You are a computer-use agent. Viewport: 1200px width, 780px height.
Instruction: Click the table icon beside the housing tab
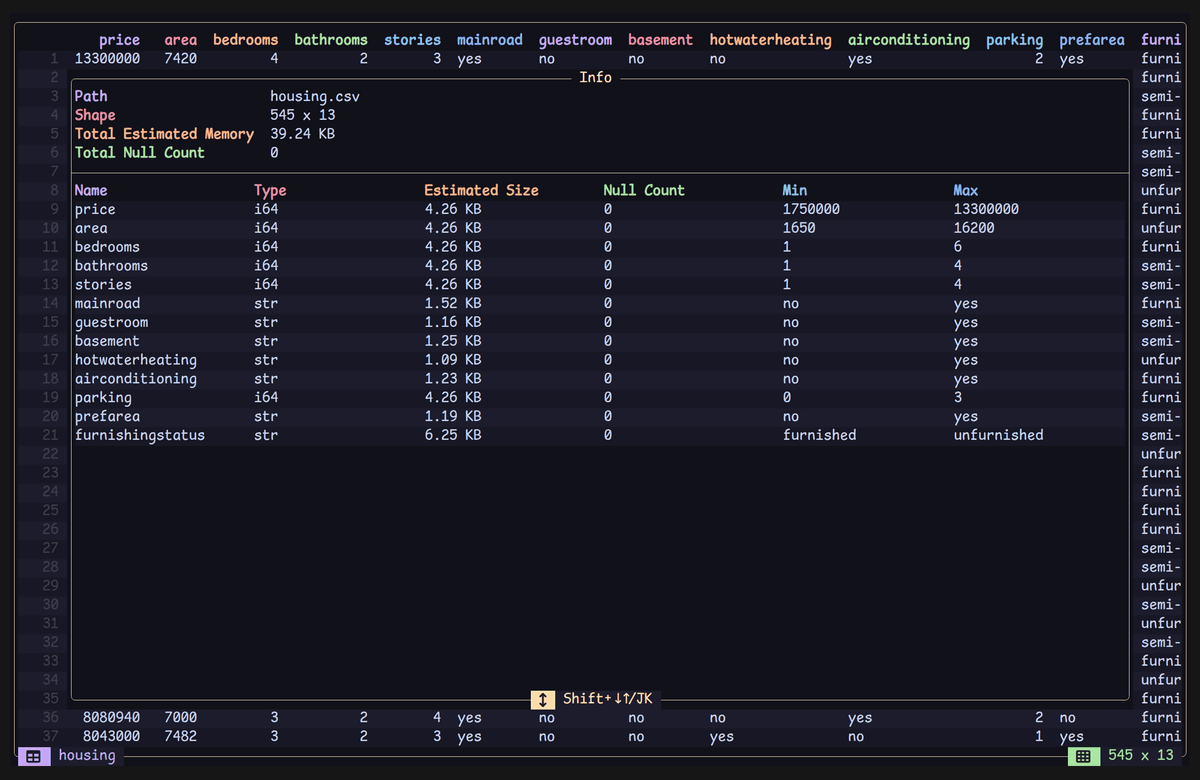[33, 757]
